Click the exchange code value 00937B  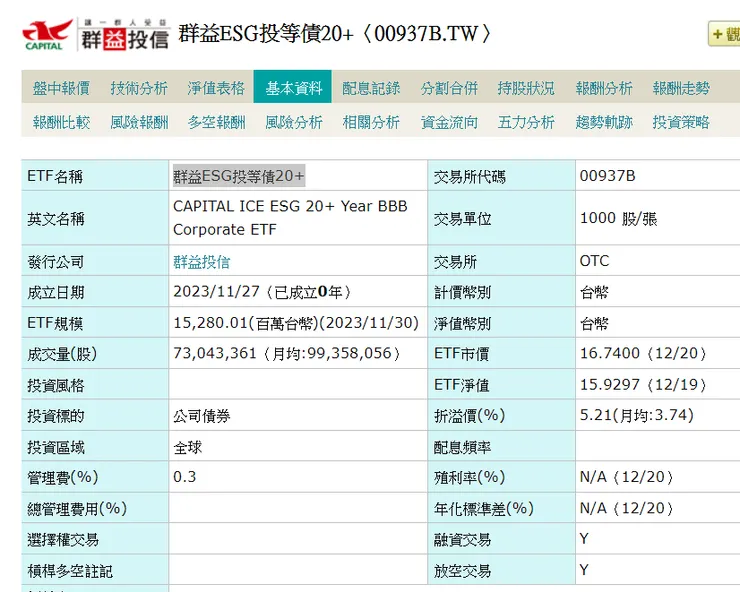(607, 176)
